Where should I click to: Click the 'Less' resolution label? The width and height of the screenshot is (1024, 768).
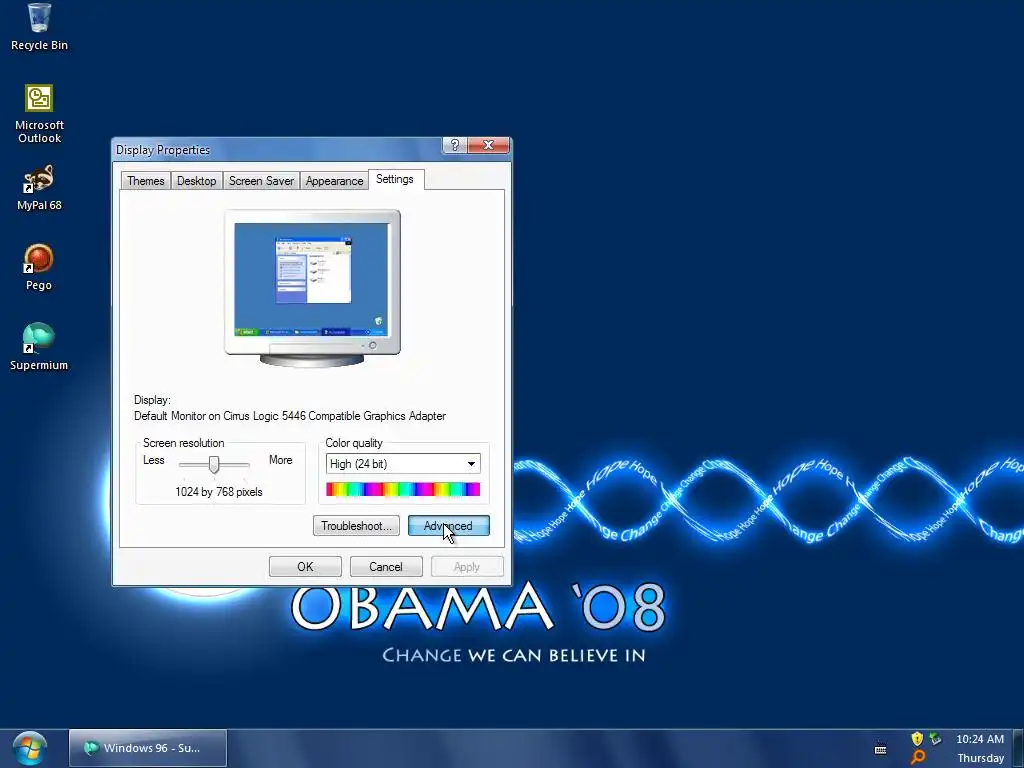tap(153, 460)
